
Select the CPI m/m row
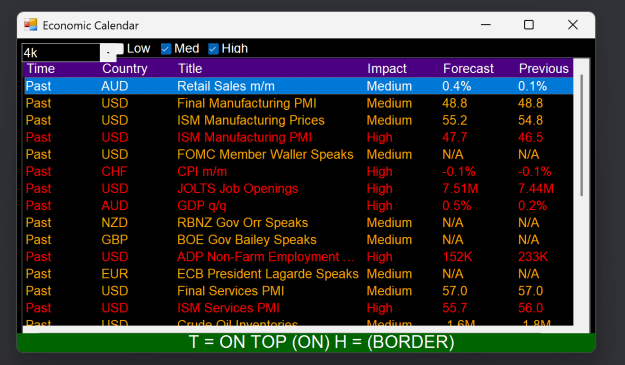pyautogui.click(x=299, y=172)
